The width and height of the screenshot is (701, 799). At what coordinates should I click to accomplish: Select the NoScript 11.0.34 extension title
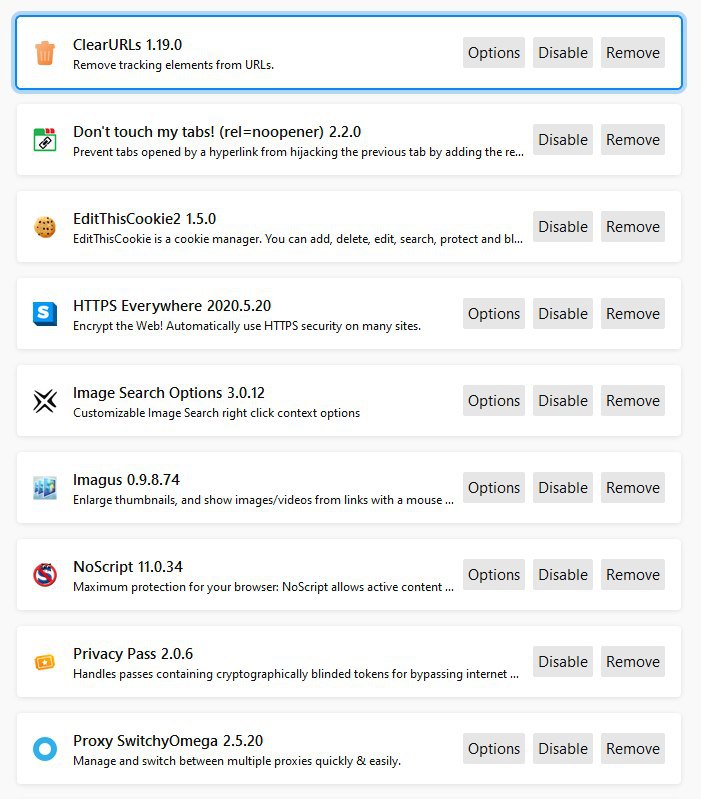(128, 567)
